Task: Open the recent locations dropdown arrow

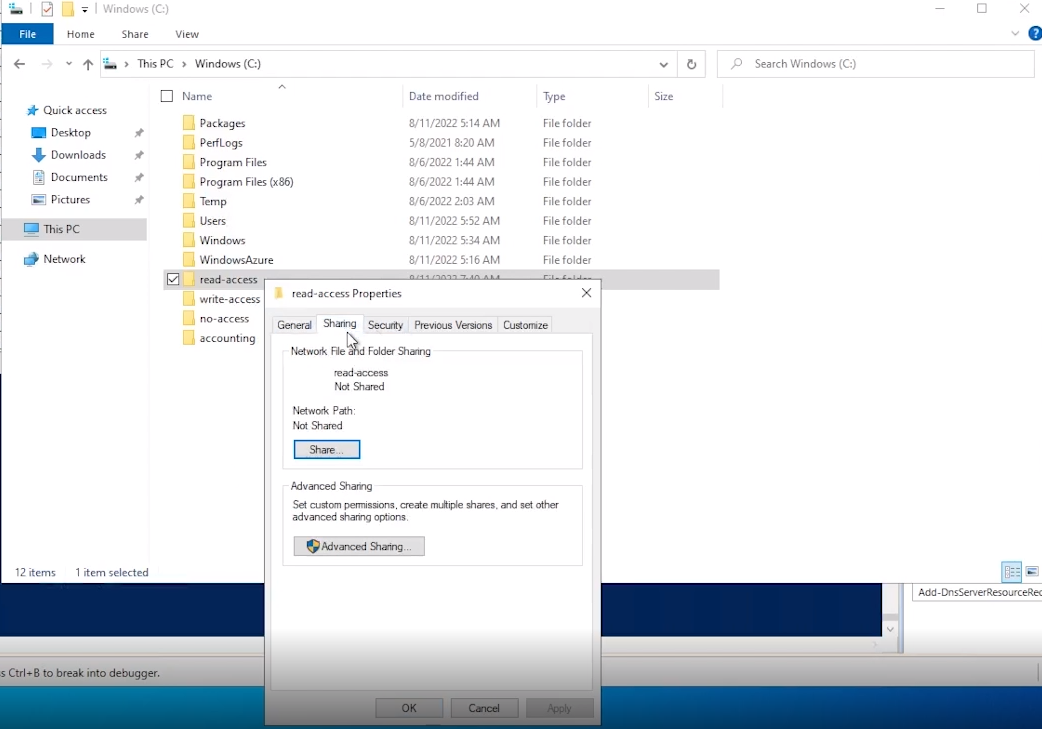Action: (x=68, y=64)
